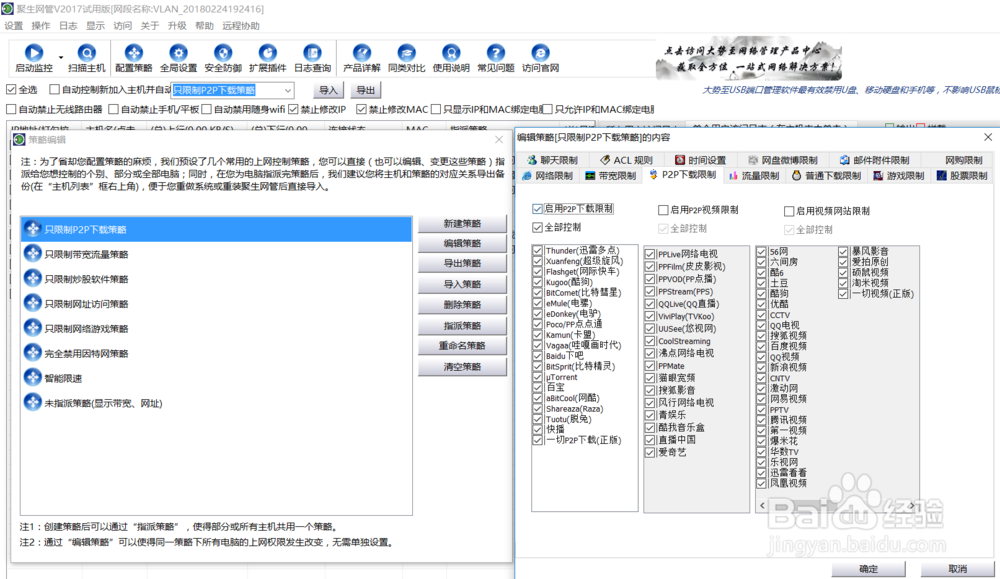Click 重命名策略 rename policy button
Screen dimensions: 1000x579
(462, 346)
